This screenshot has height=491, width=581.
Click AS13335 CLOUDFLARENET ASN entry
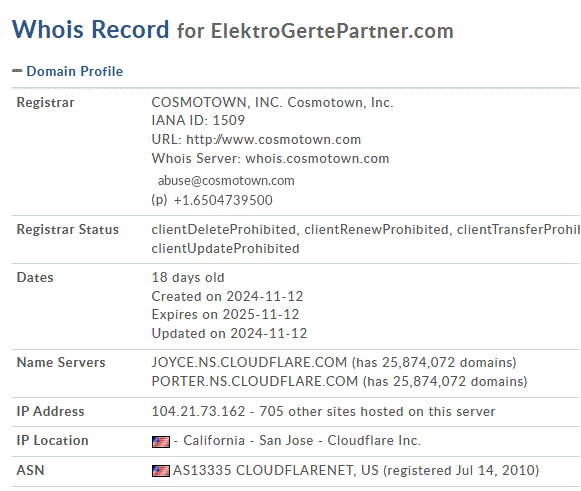click(276, 470)
